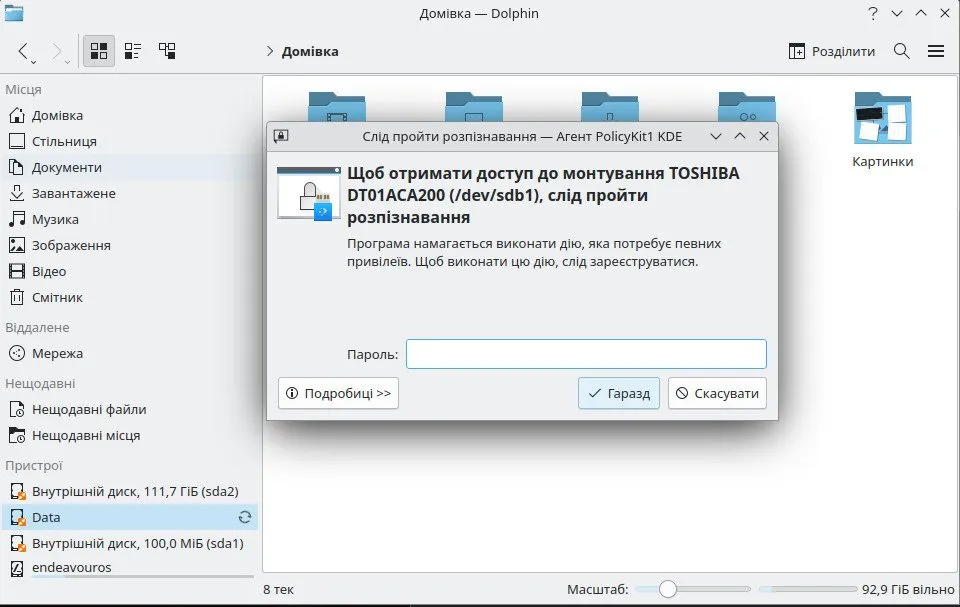The width and height of the screenshot is (960, 607).
Task: Open Домівка in the Places sidebar
Action: [x=130, y=115]
